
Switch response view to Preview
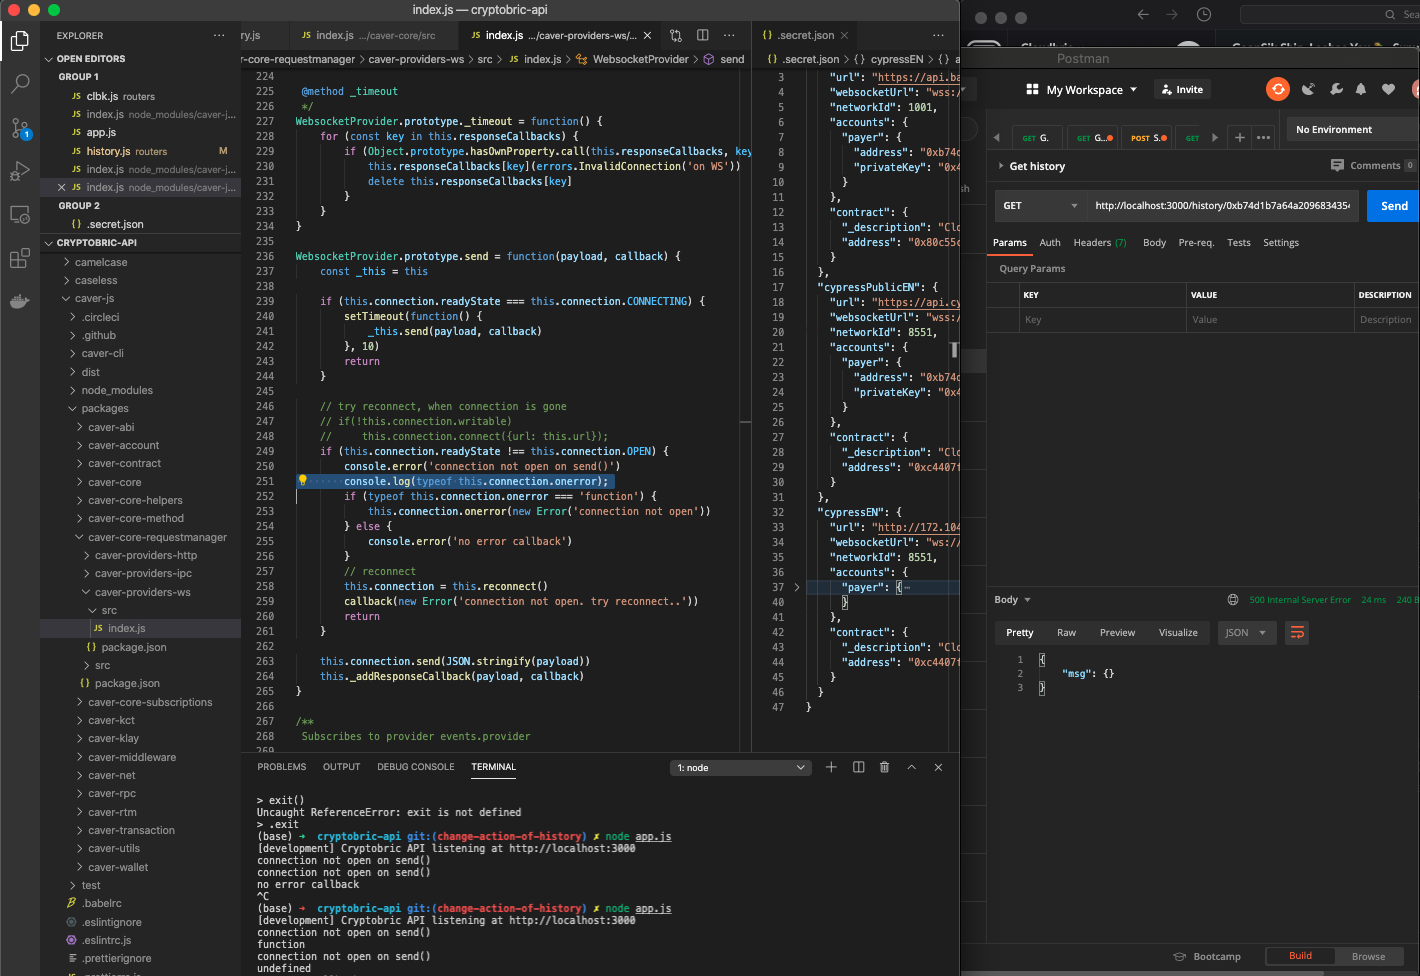pos(1117,632)
